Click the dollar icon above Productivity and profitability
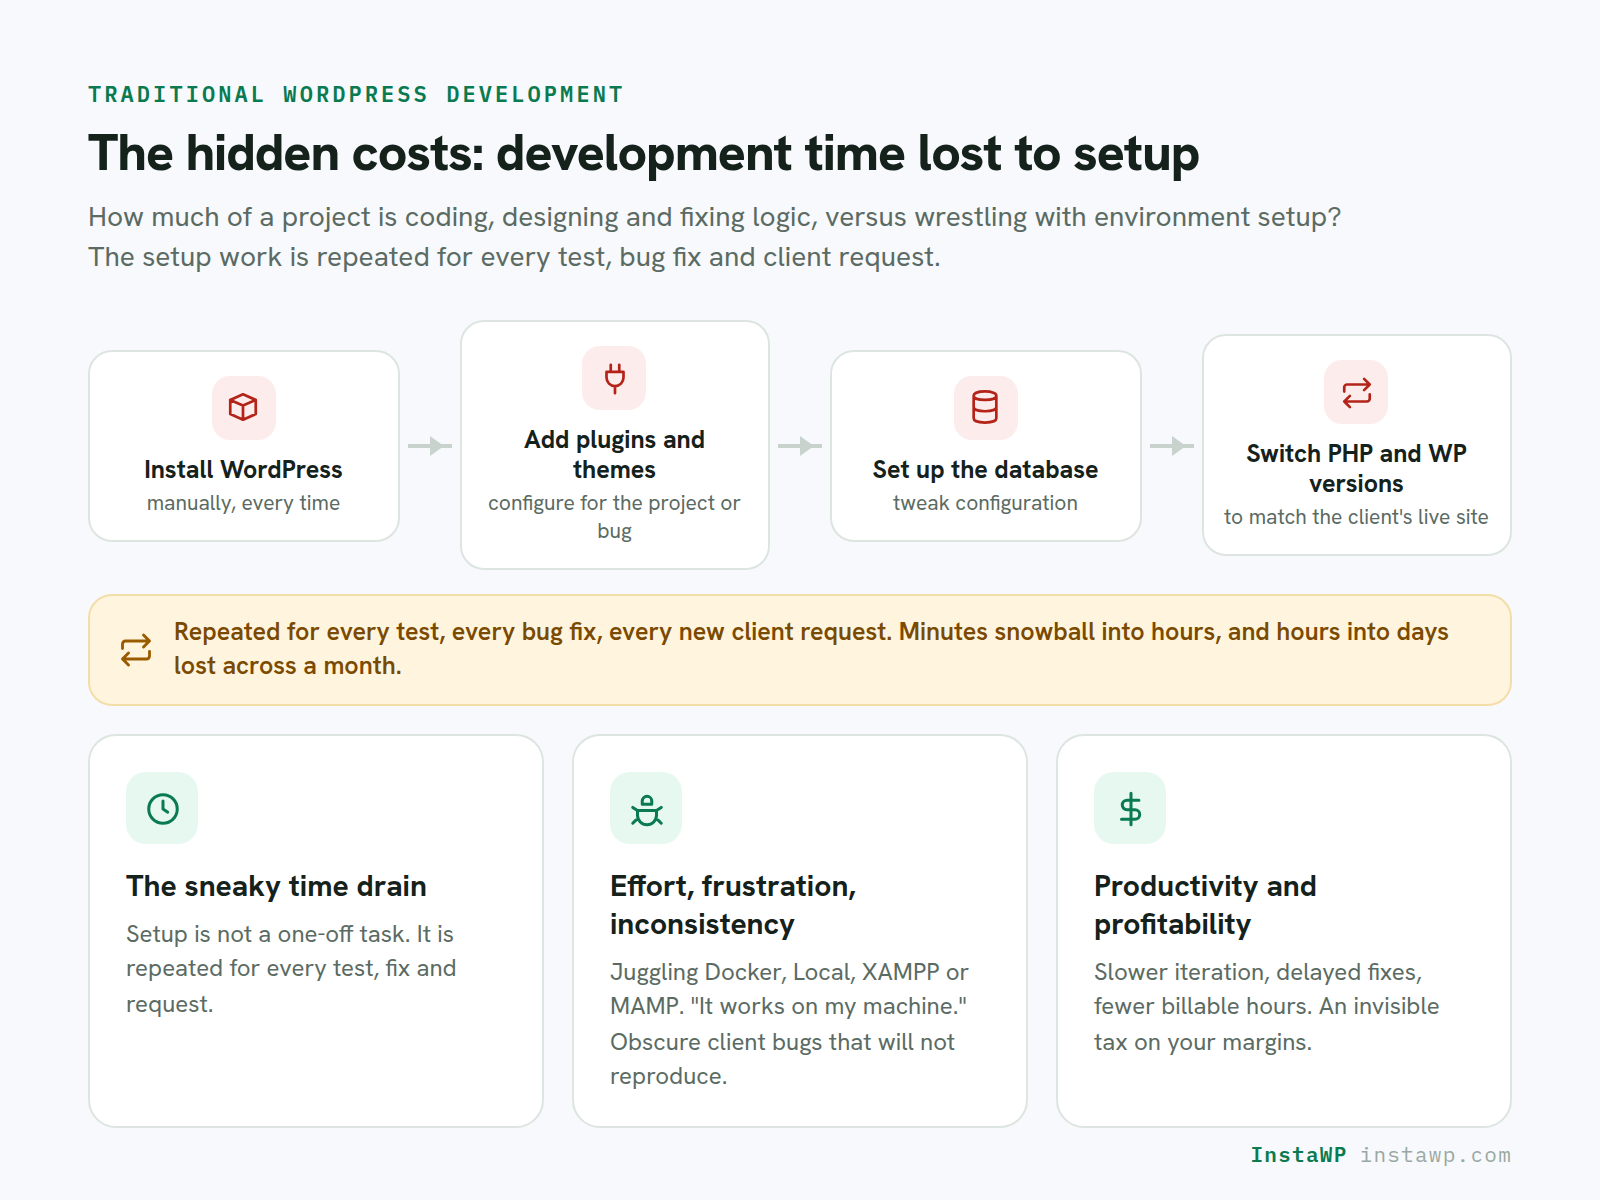 1130,808
